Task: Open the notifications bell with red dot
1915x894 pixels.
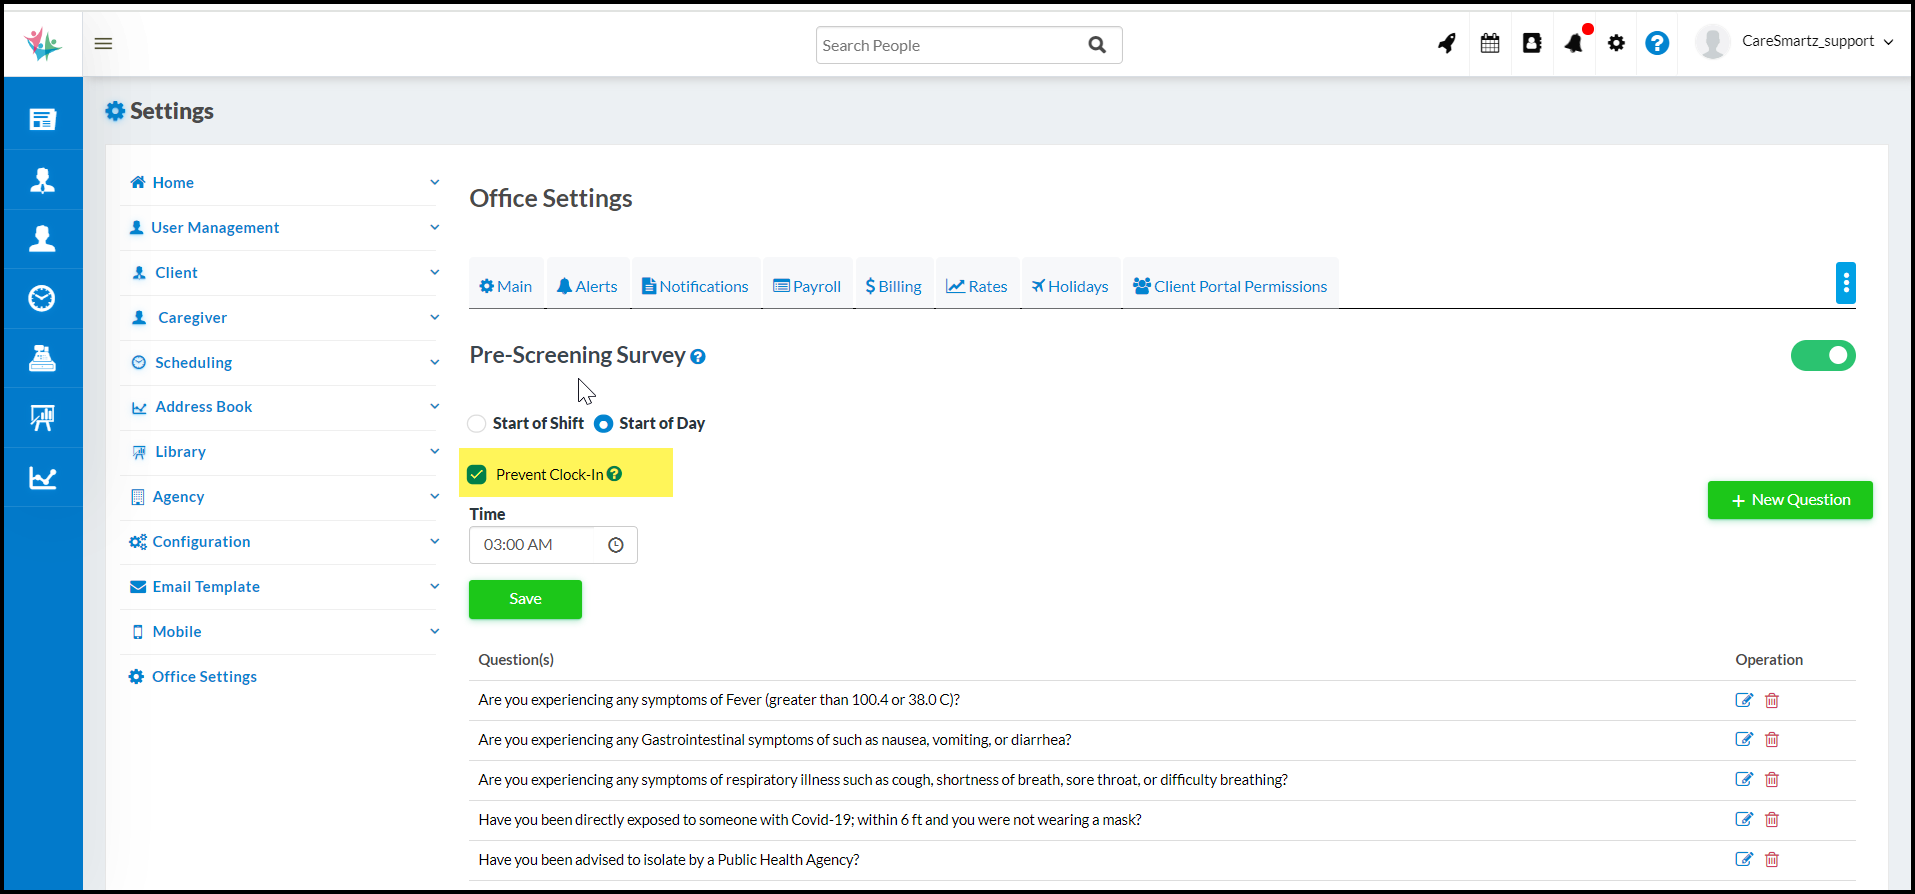Action: 1574,43
